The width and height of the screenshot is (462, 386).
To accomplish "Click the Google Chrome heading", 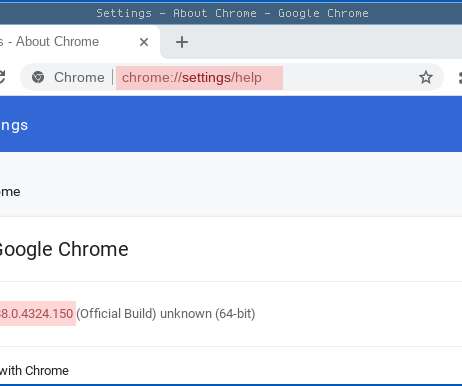I will click(x=62, y=249).
